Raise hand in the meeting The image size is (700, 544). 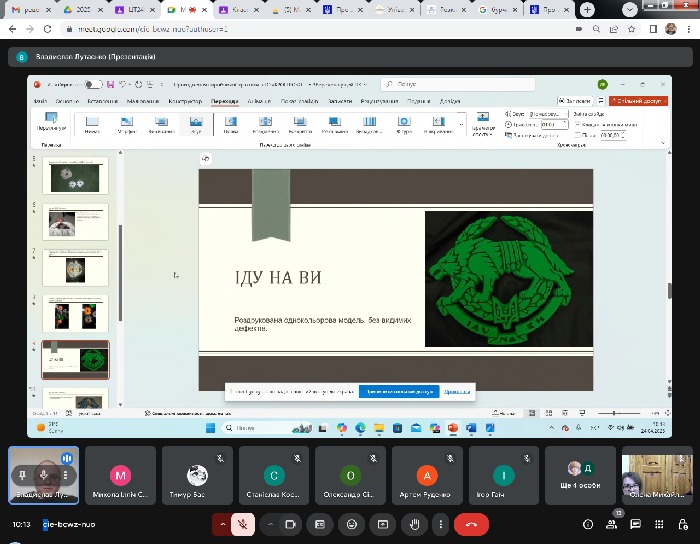click(x=413, y=524)
